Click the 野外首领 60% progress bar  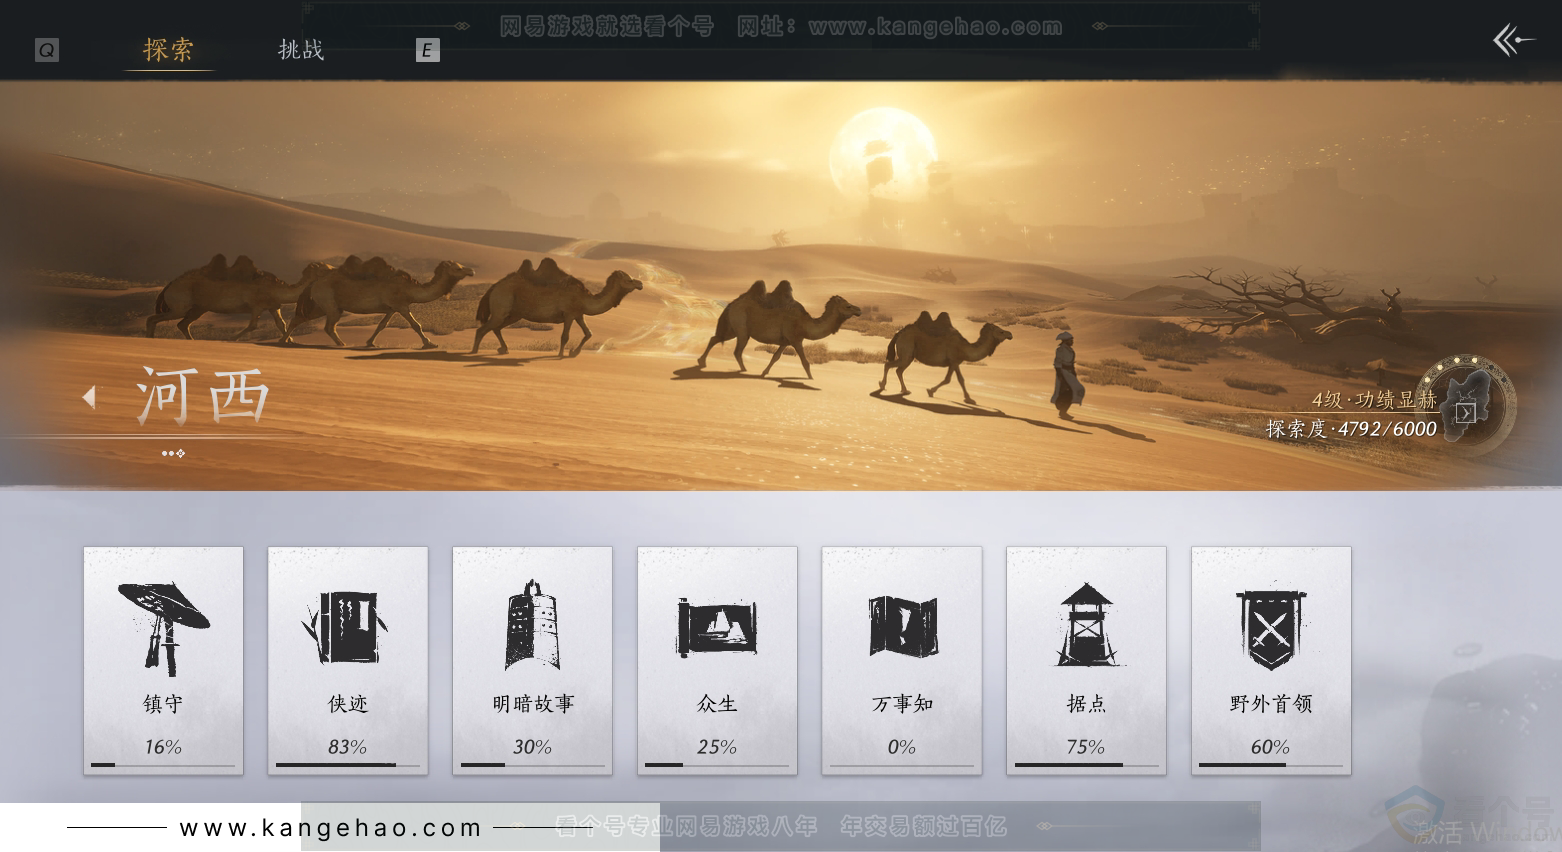[x=1271, y=765]
